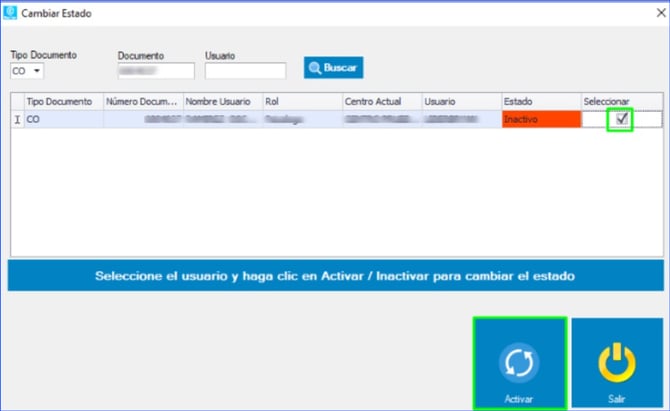The image size is (670, 411).
Task: Click the Número Documento column header
Action: [143, 102]
